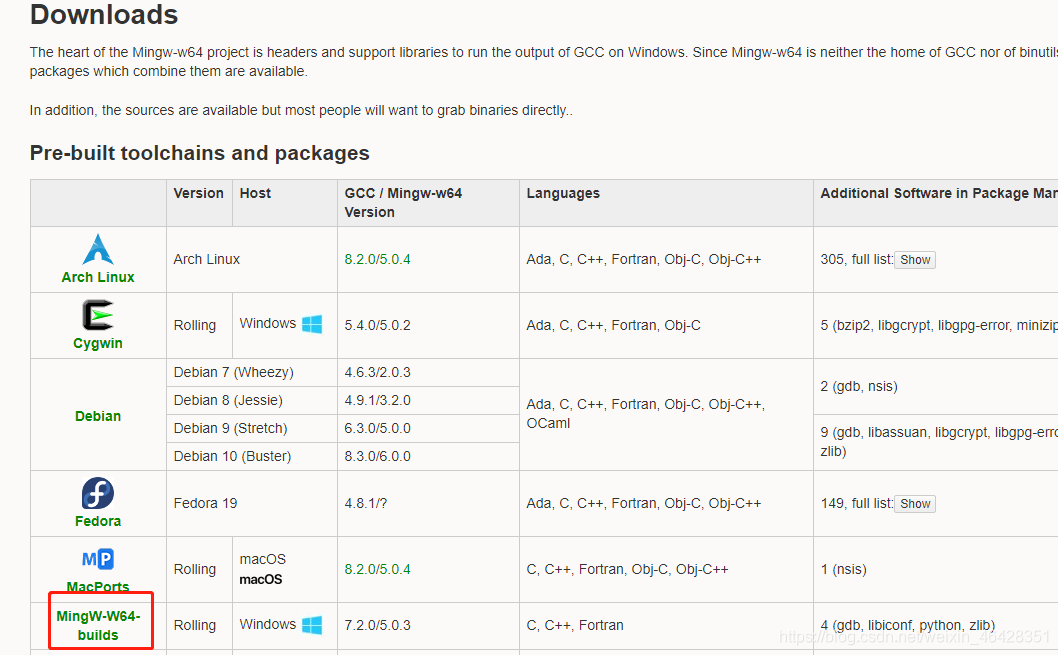
Task: Click the Arch Linux logo icon
Action: (98, 250)
